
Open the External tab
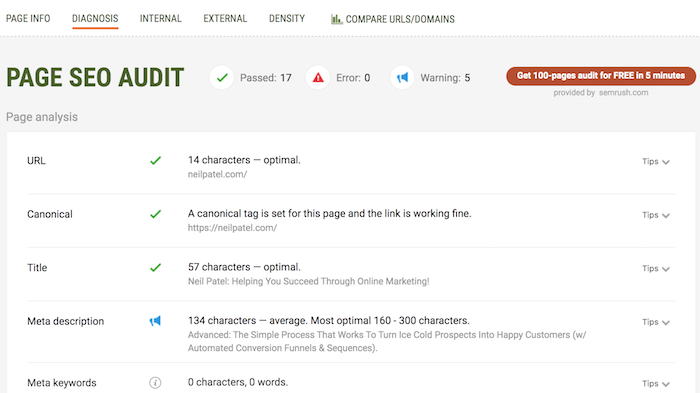[225, 19]
